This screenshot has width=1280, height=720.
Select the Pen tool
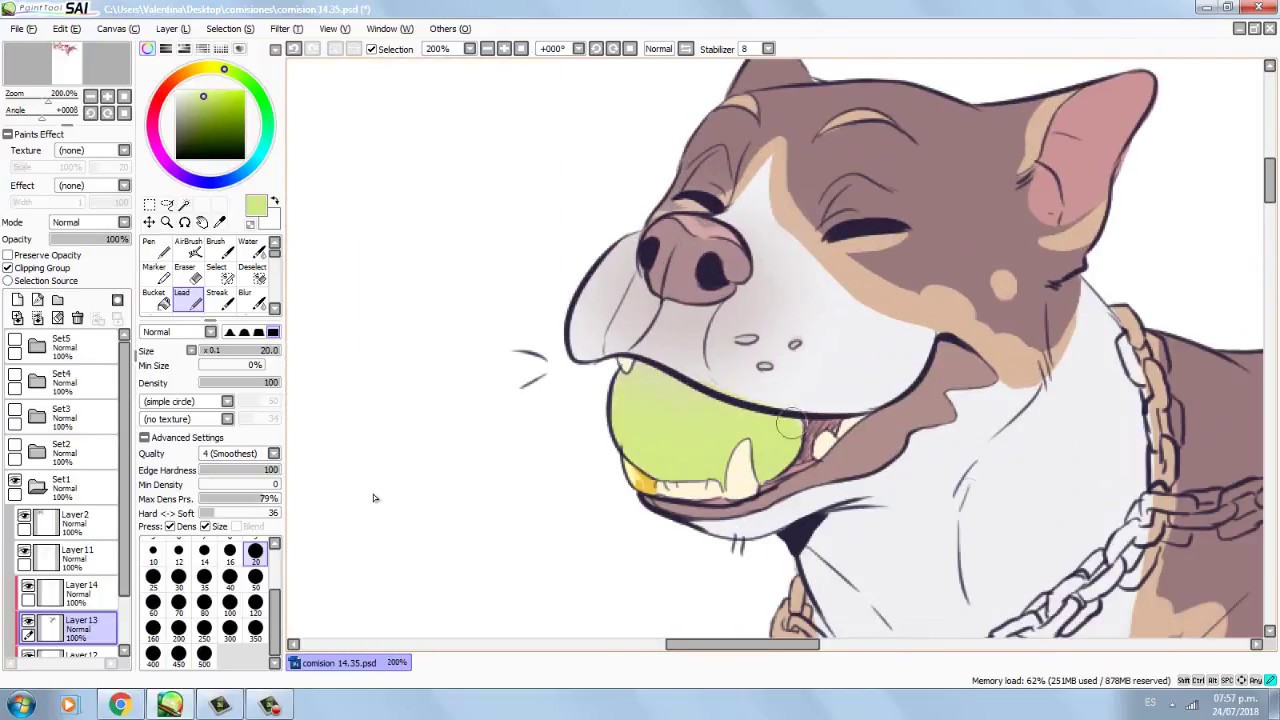[155, 249]
